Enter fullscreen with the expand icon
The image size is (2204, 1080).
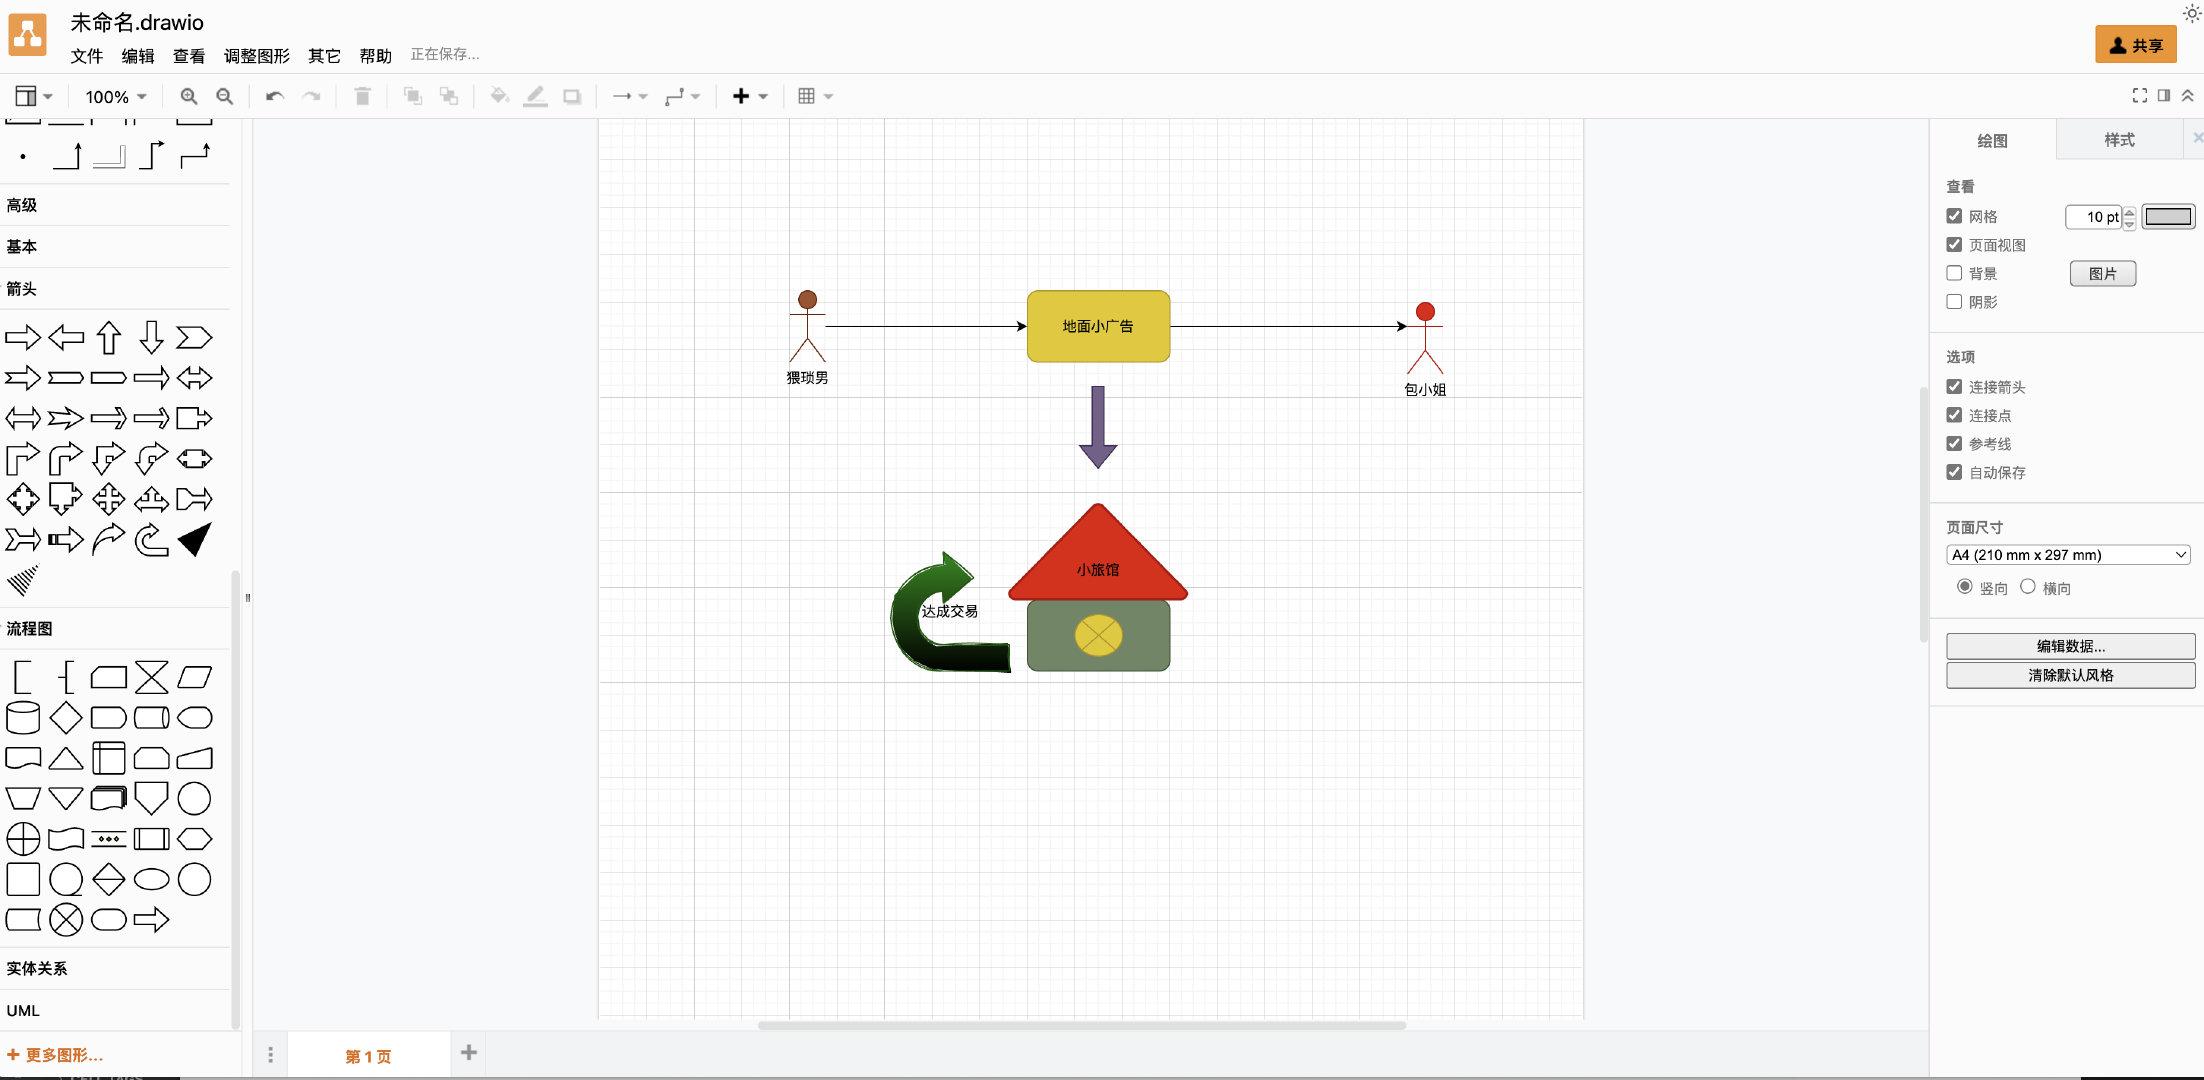[2139, 95]
